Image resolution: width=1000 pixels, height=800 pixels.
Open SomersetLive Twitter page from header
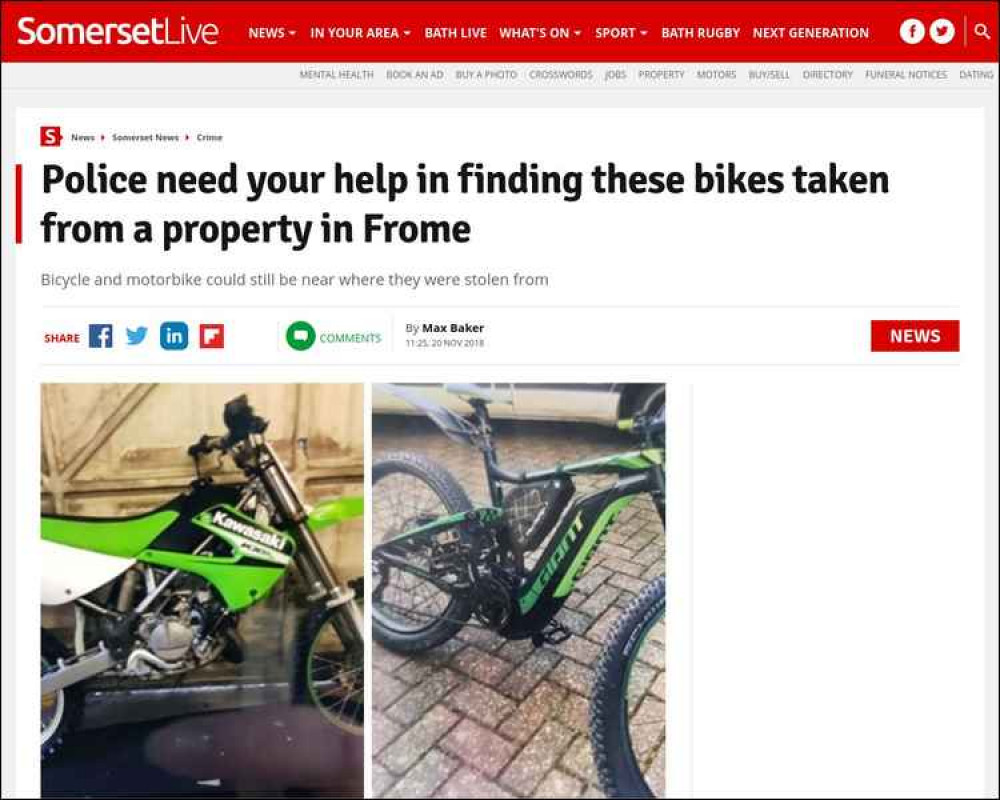click(942, 32)
